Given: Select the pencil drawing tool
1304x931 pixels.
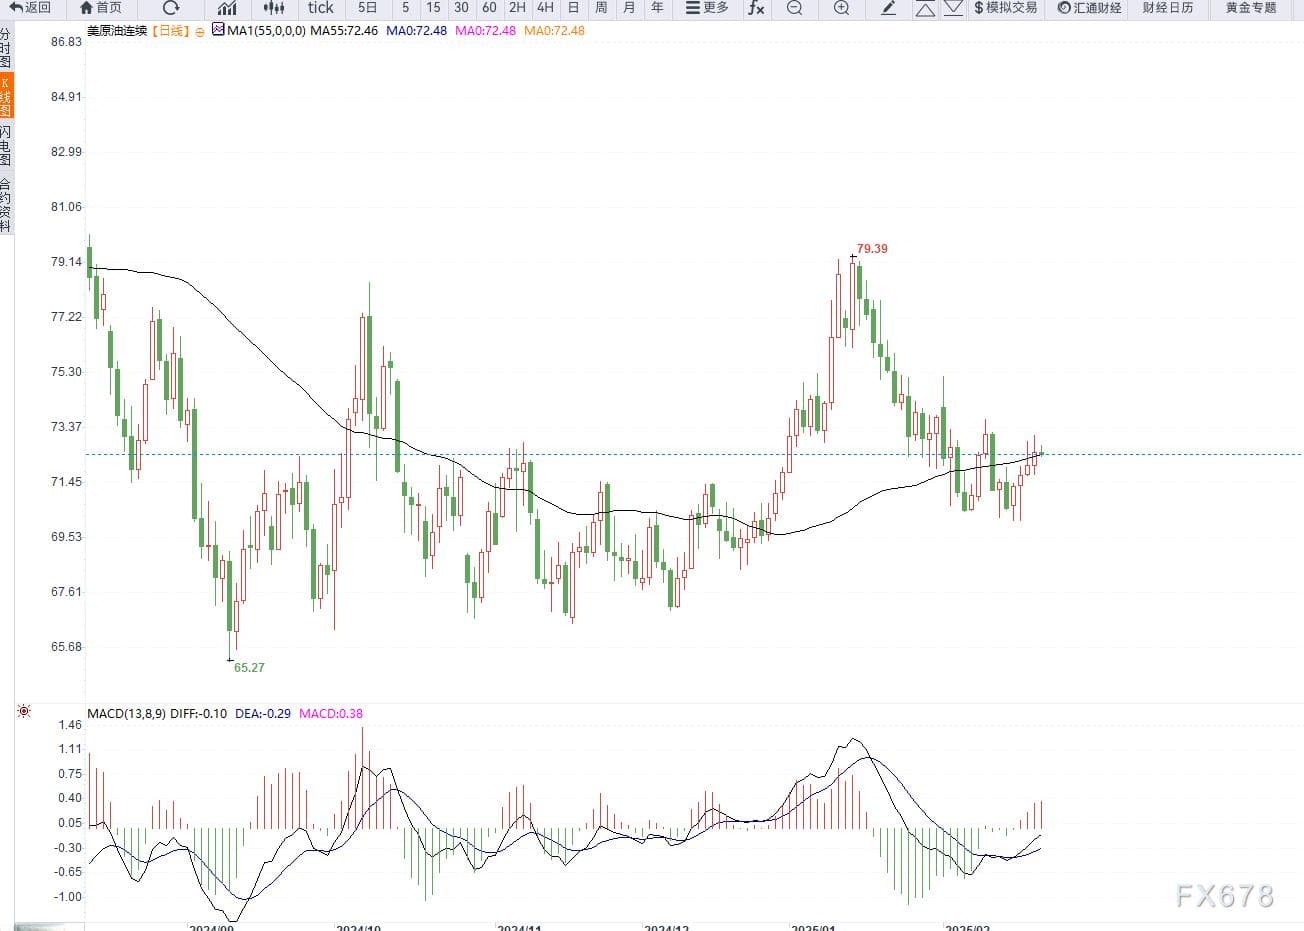Looking at the screenshot, I should coord(888,8).
